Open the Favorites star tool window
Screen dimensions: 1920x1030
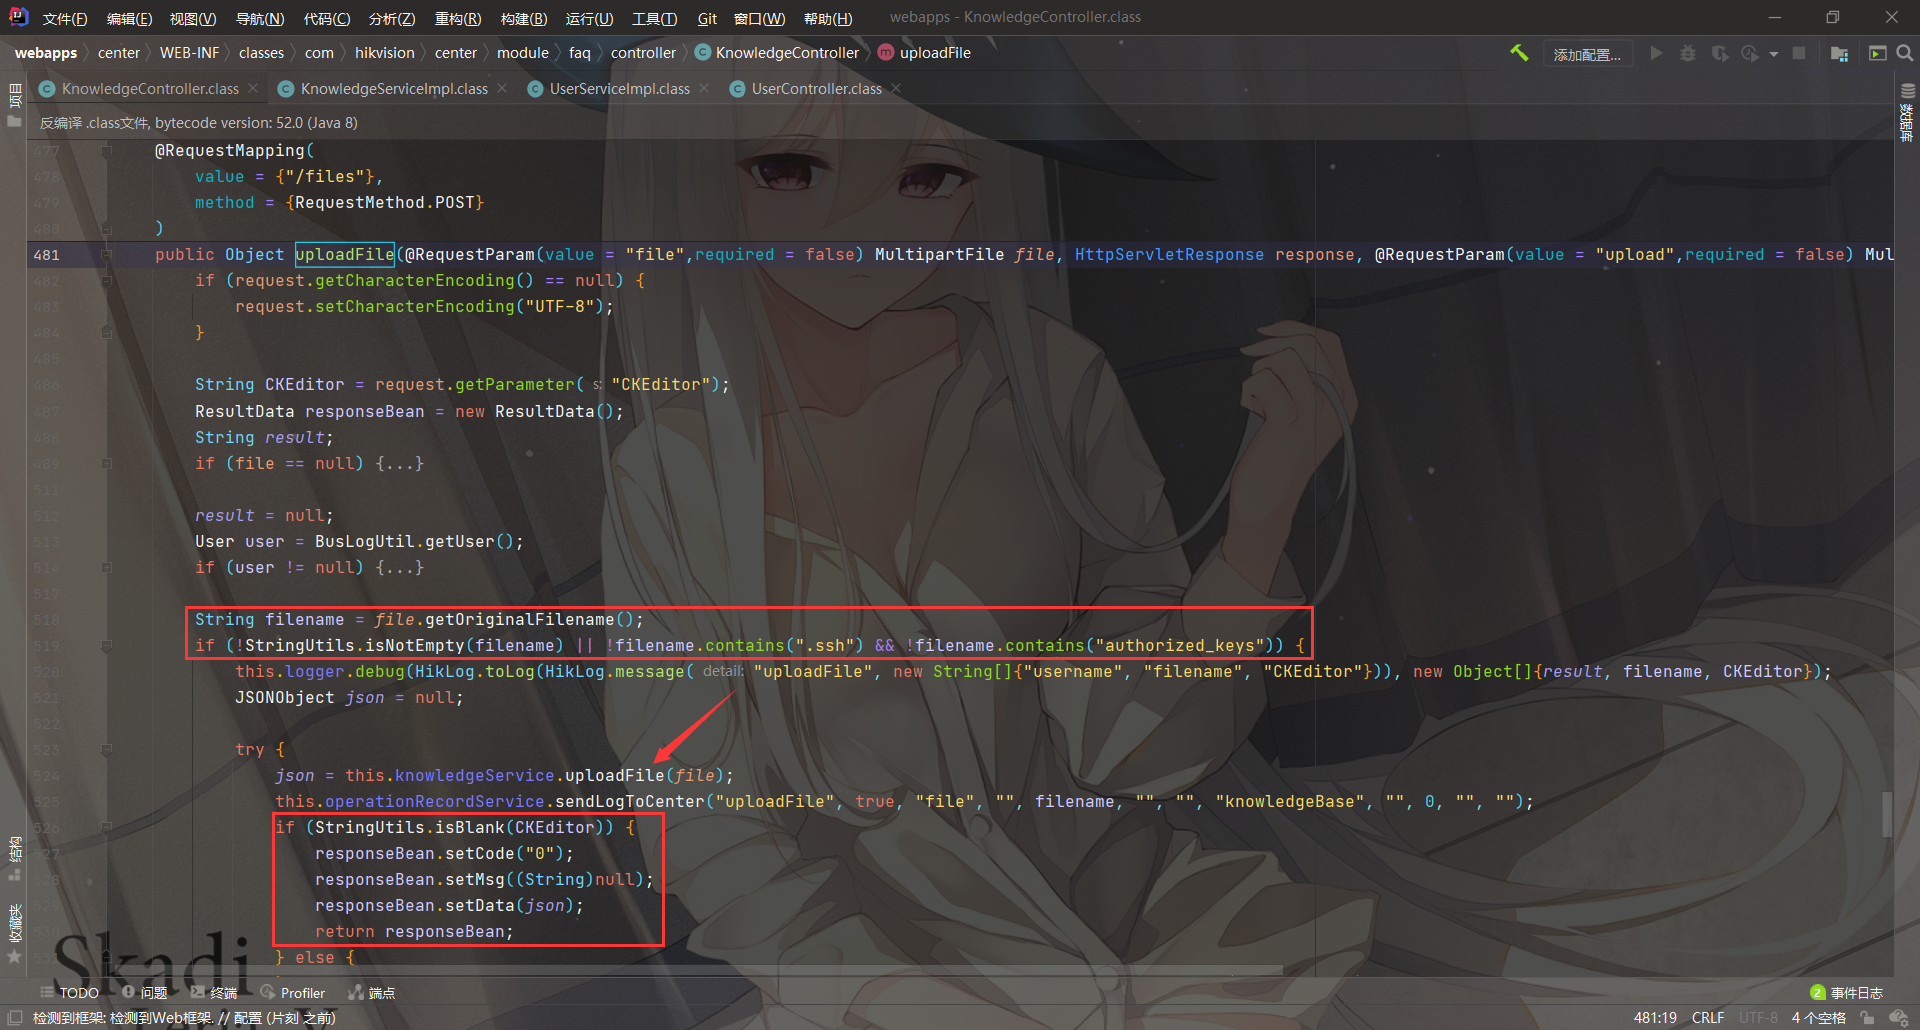coord(14,935)
